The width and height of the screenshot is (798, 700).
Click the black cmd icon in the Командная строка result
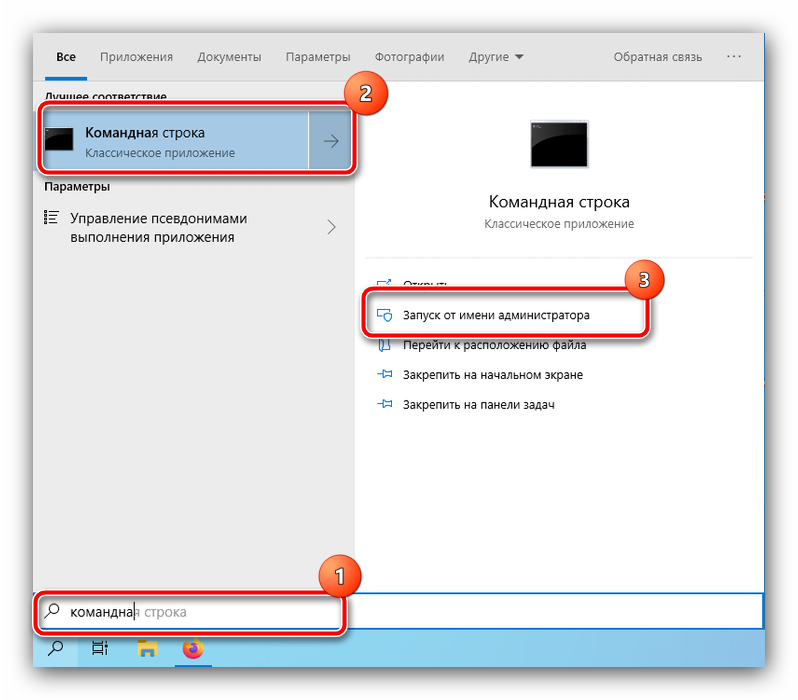pos(59,139)
